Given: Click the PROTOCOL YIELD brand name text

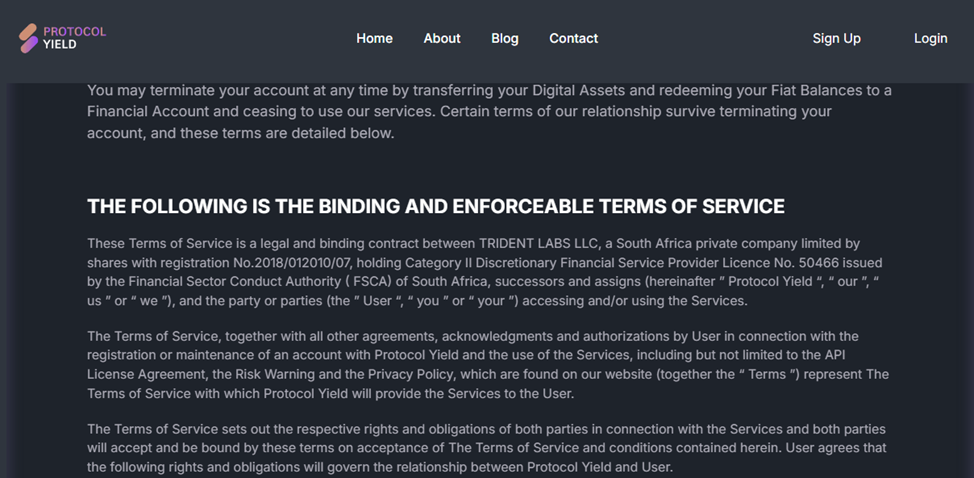Looking at the screenshot, I should coord(74,38).
